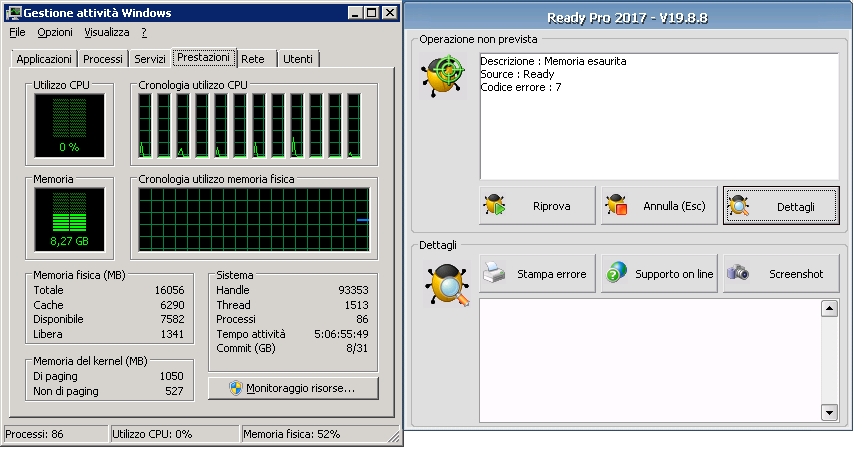This screenshot has height=457, width=866.
Task: Click the details scrollbar down arrow
Action: [829, 412]
